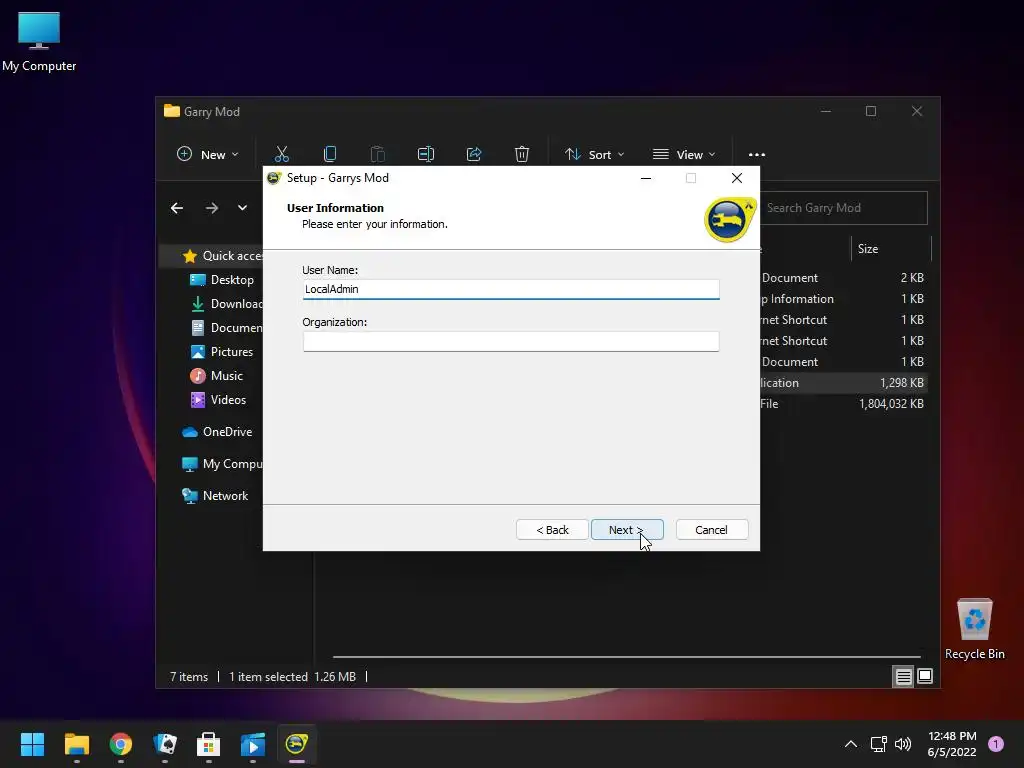Launch Google Chrome from the taskbar

coord(121,744)
